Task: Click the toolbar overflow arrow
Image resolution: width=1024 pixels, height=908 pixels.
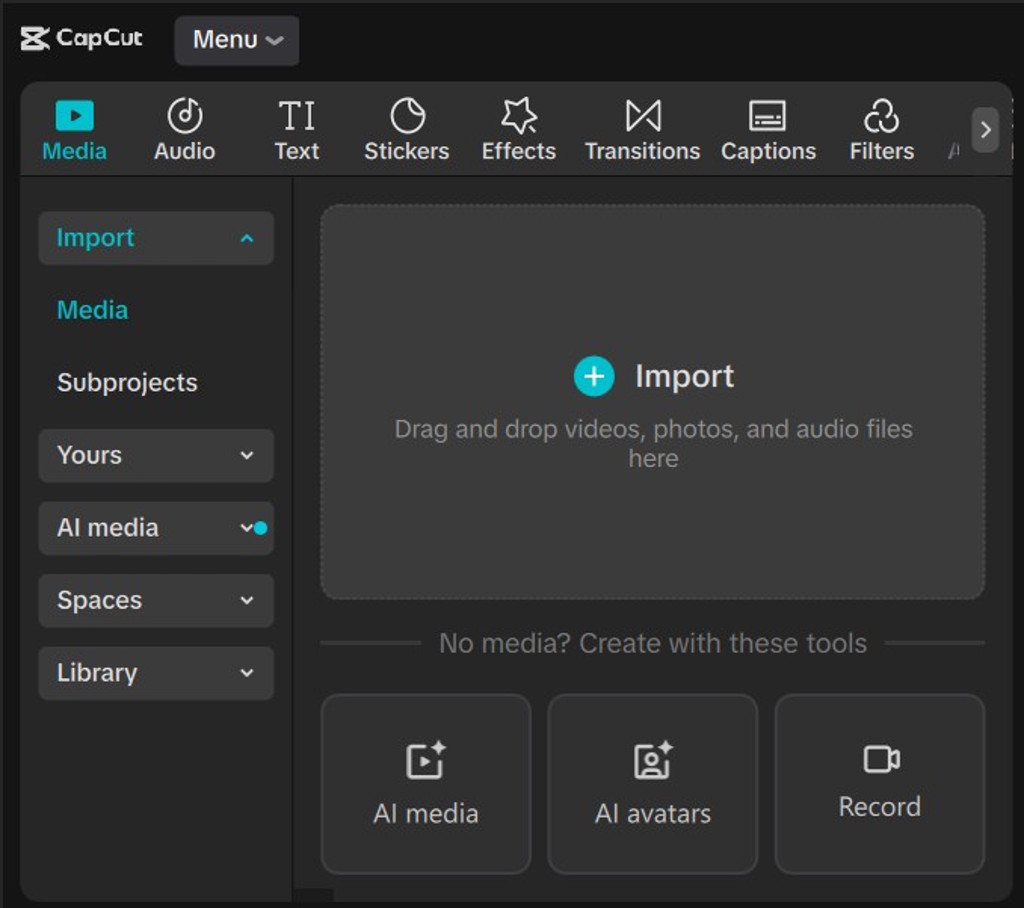Action: pos(986,130)
